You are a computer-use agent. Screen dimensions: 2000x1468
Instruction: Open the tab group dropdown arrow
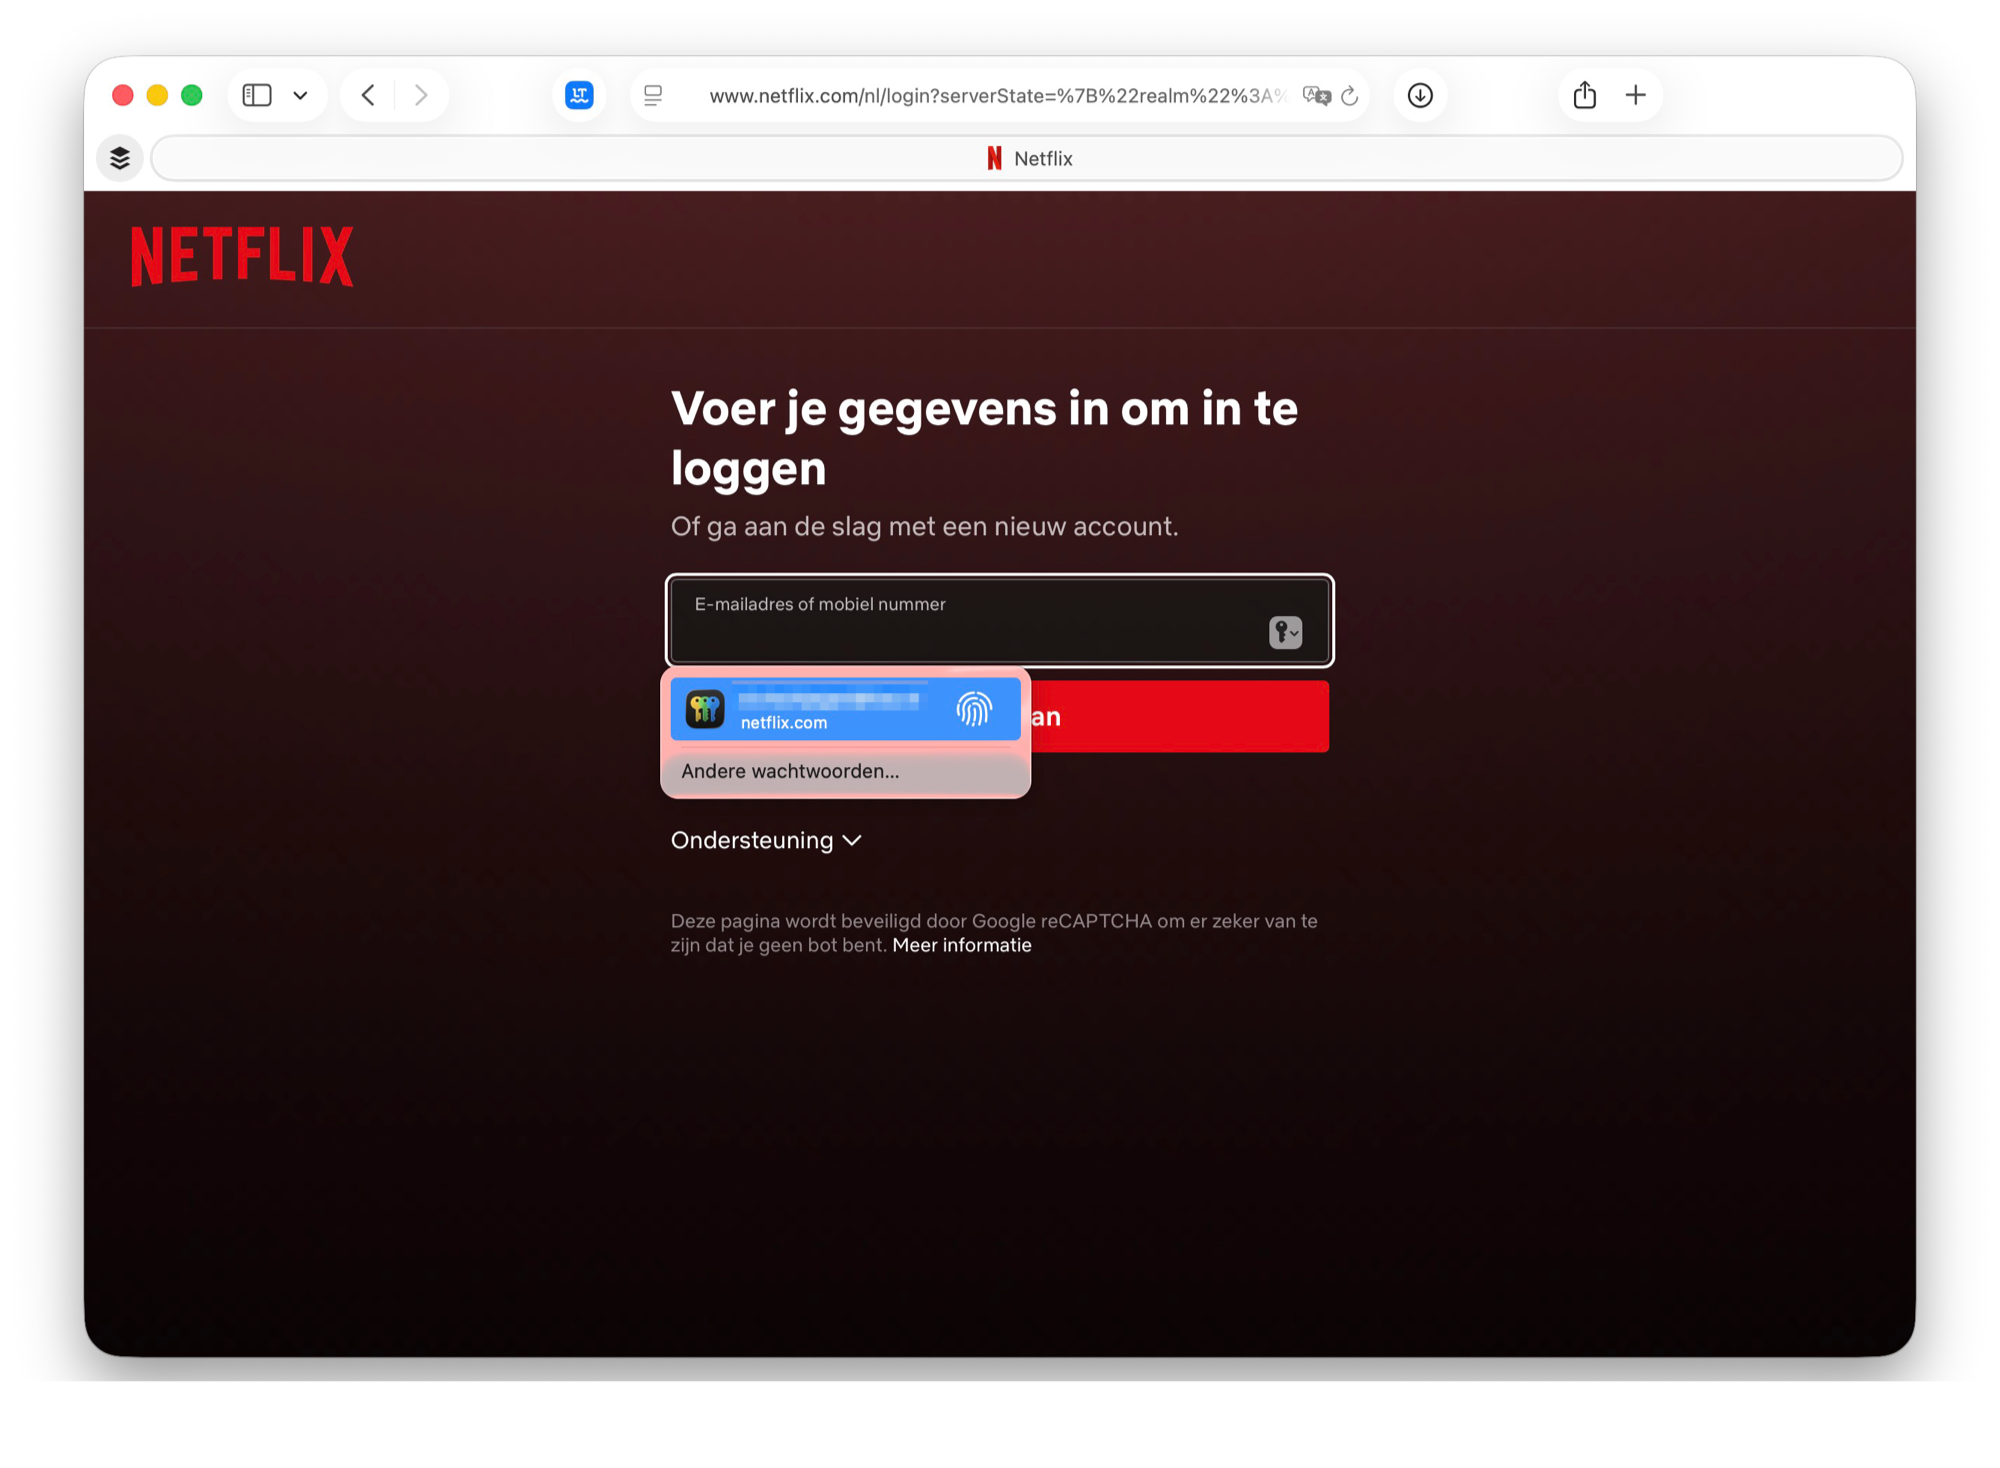(300, 96)
